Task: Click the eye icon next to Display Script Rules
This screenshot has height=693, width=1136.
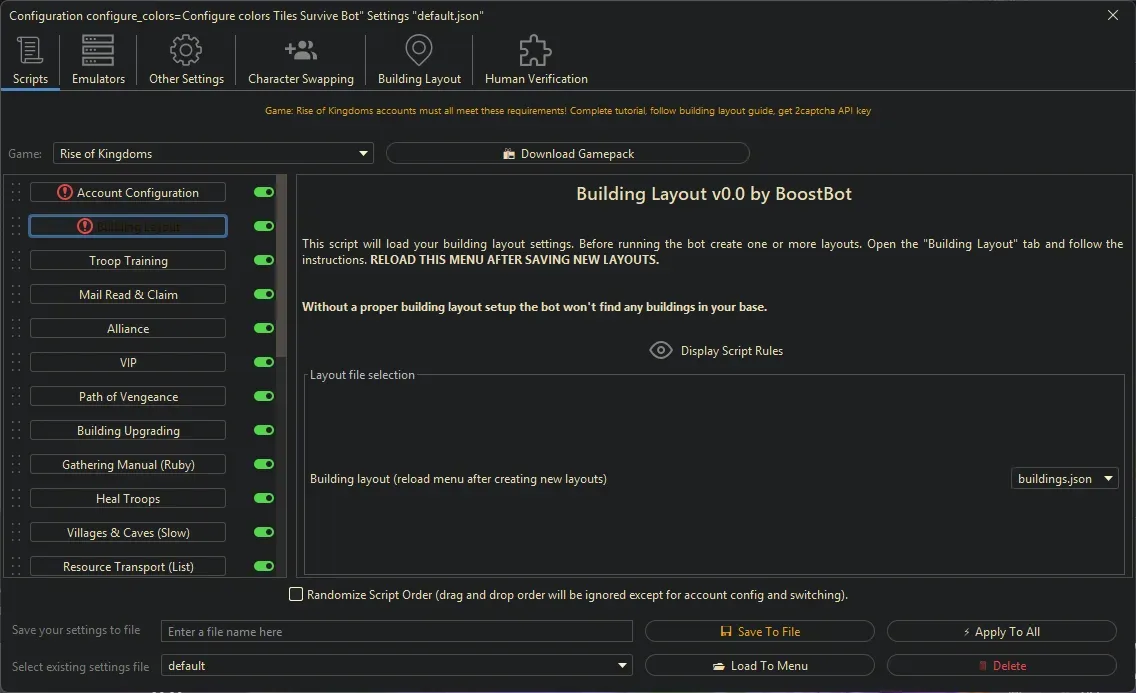Action: pos(660,350)
